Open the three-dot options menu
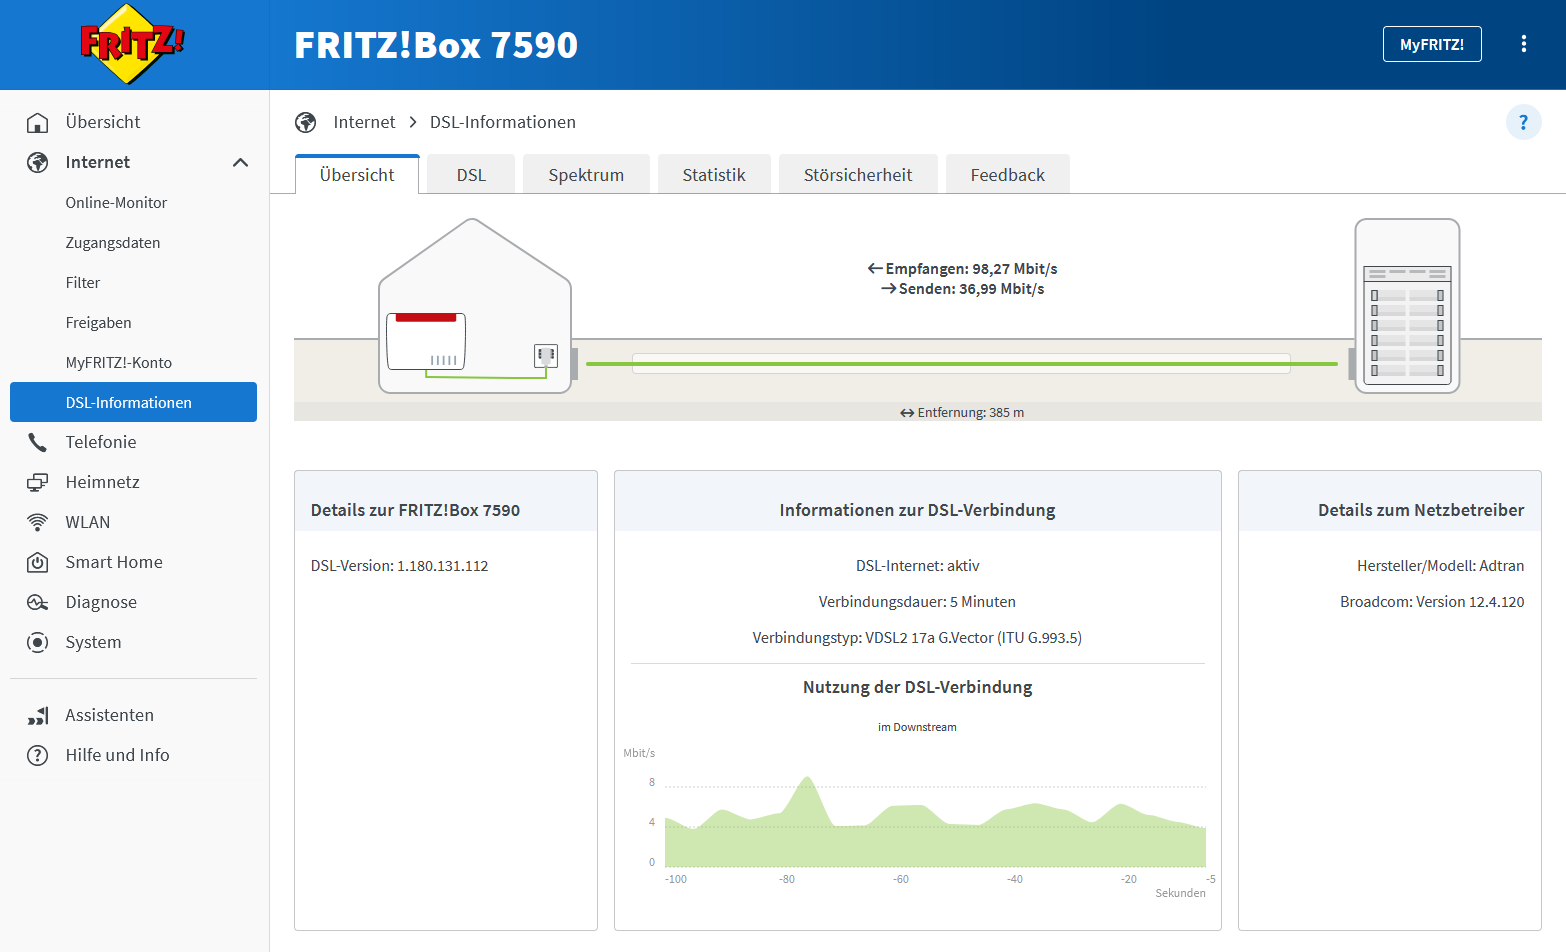The image size is (1566, 952). click(1524, 44)
